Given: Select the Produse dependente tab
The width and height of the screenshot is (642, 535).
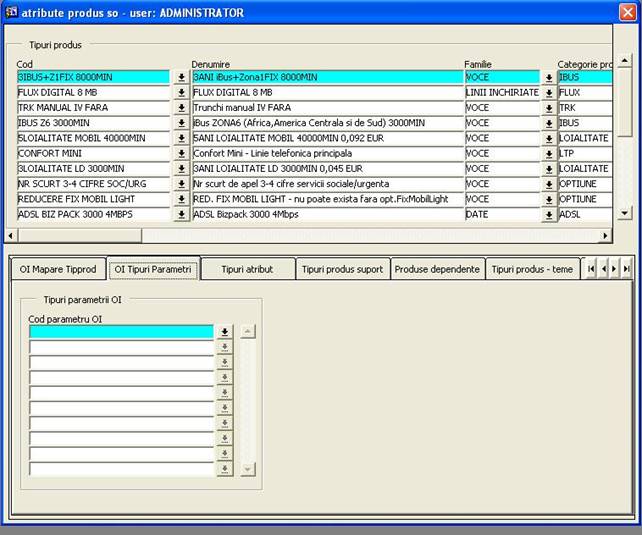Looking at the screenshot, I should click(x=437, y=269).
